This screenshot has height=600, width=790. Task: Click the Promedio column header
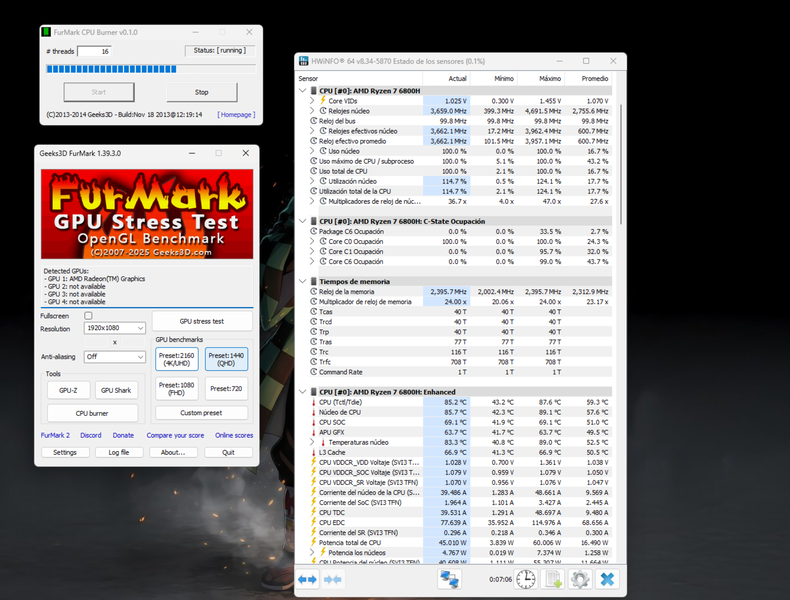coord(594,78)
